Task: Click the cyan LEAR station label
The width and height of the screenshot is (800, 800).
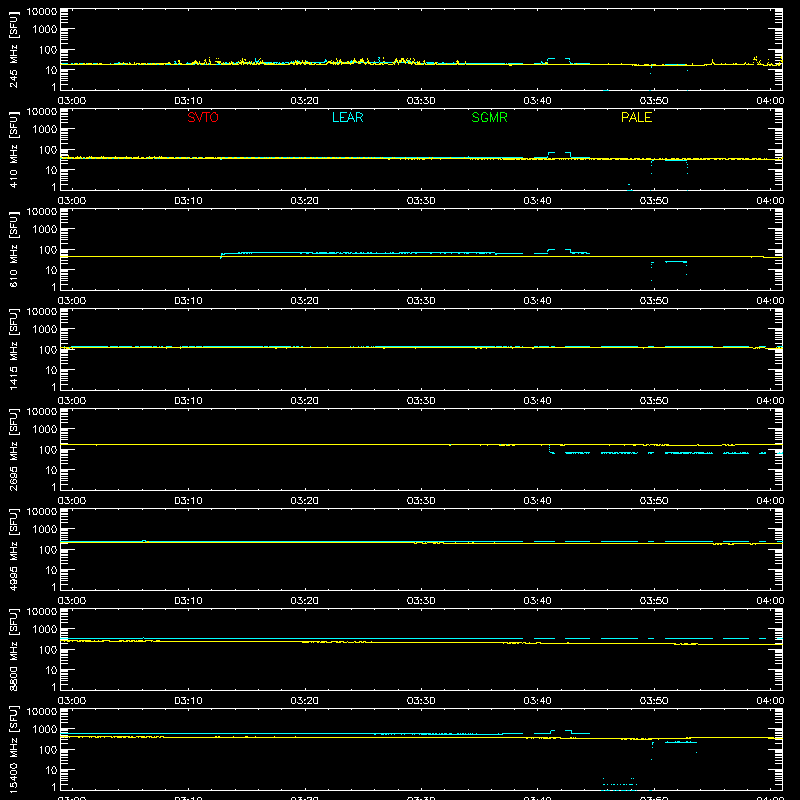Action: pyautogui.click(x=347, y=117)
